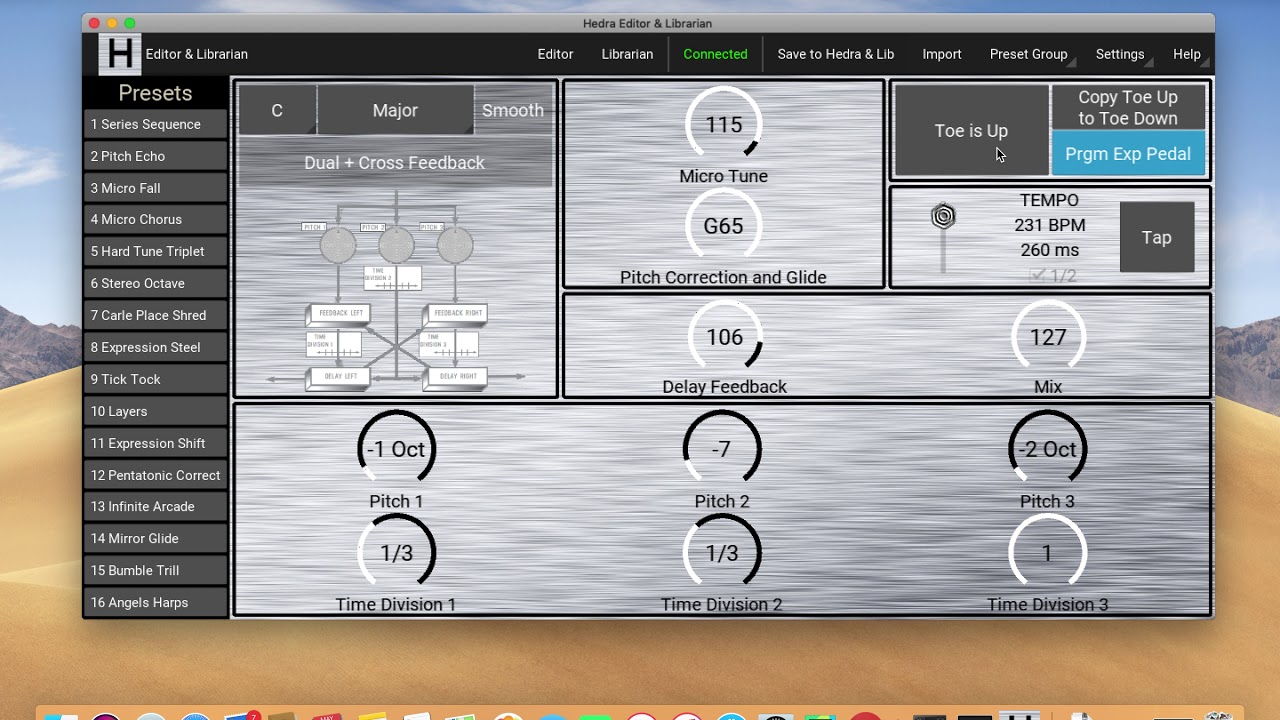Select preset 6 Stereo Octave

(x=156, y=283)
